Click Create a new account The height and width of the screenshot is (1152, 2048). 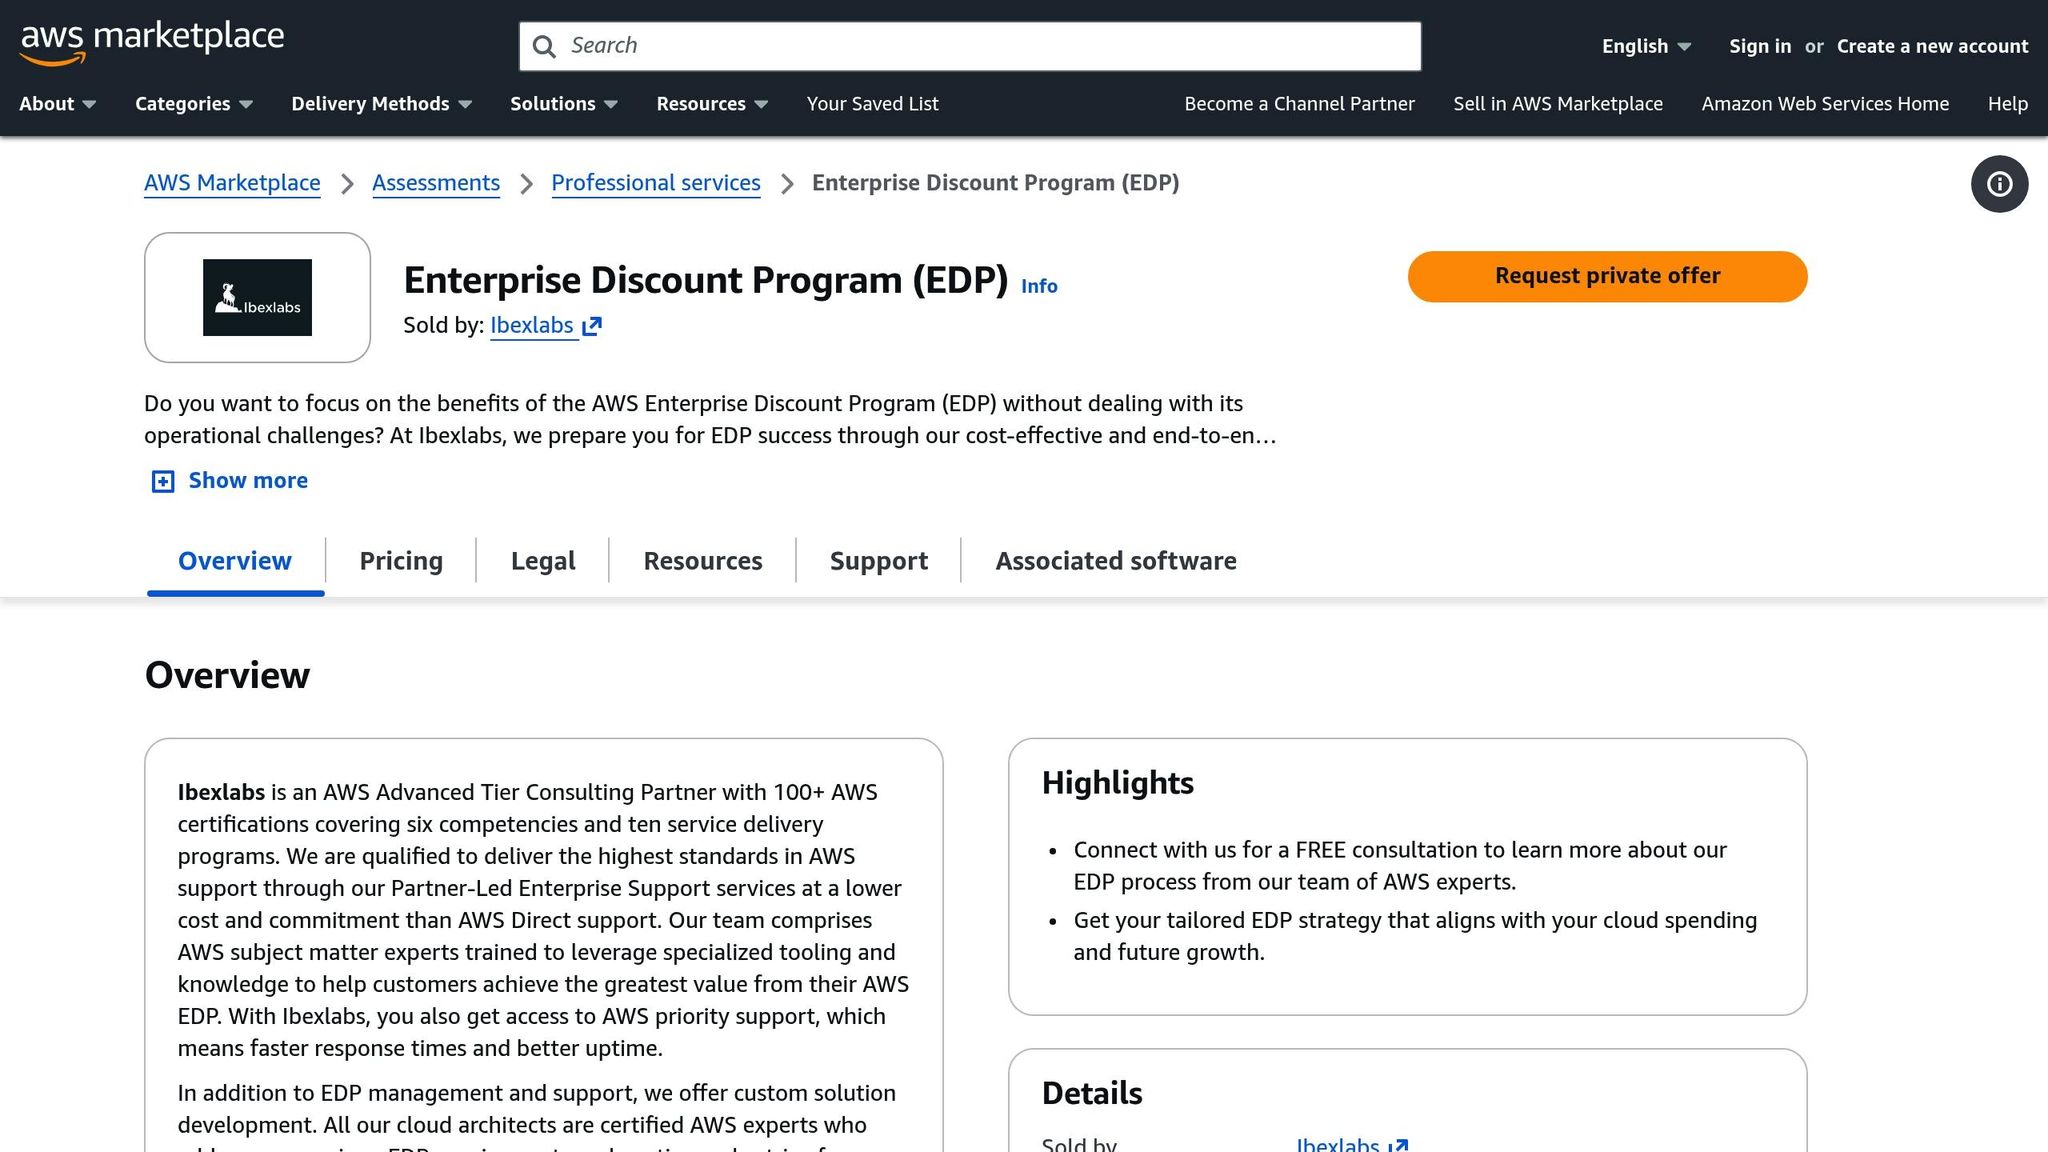(1932, 46)
